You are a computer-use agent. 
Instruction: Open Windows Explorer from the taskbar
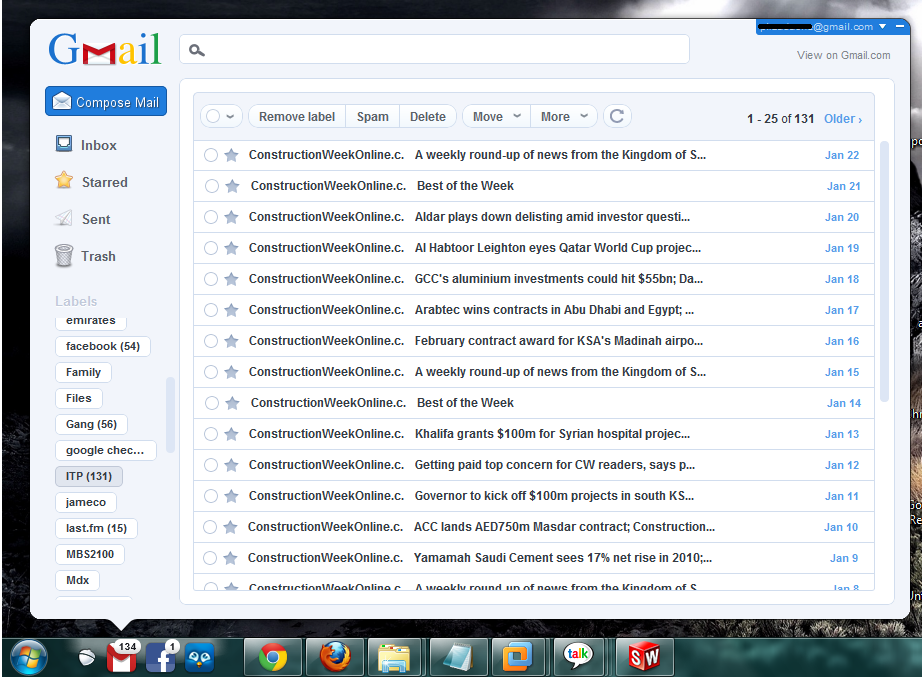click(x=395, y=657)
